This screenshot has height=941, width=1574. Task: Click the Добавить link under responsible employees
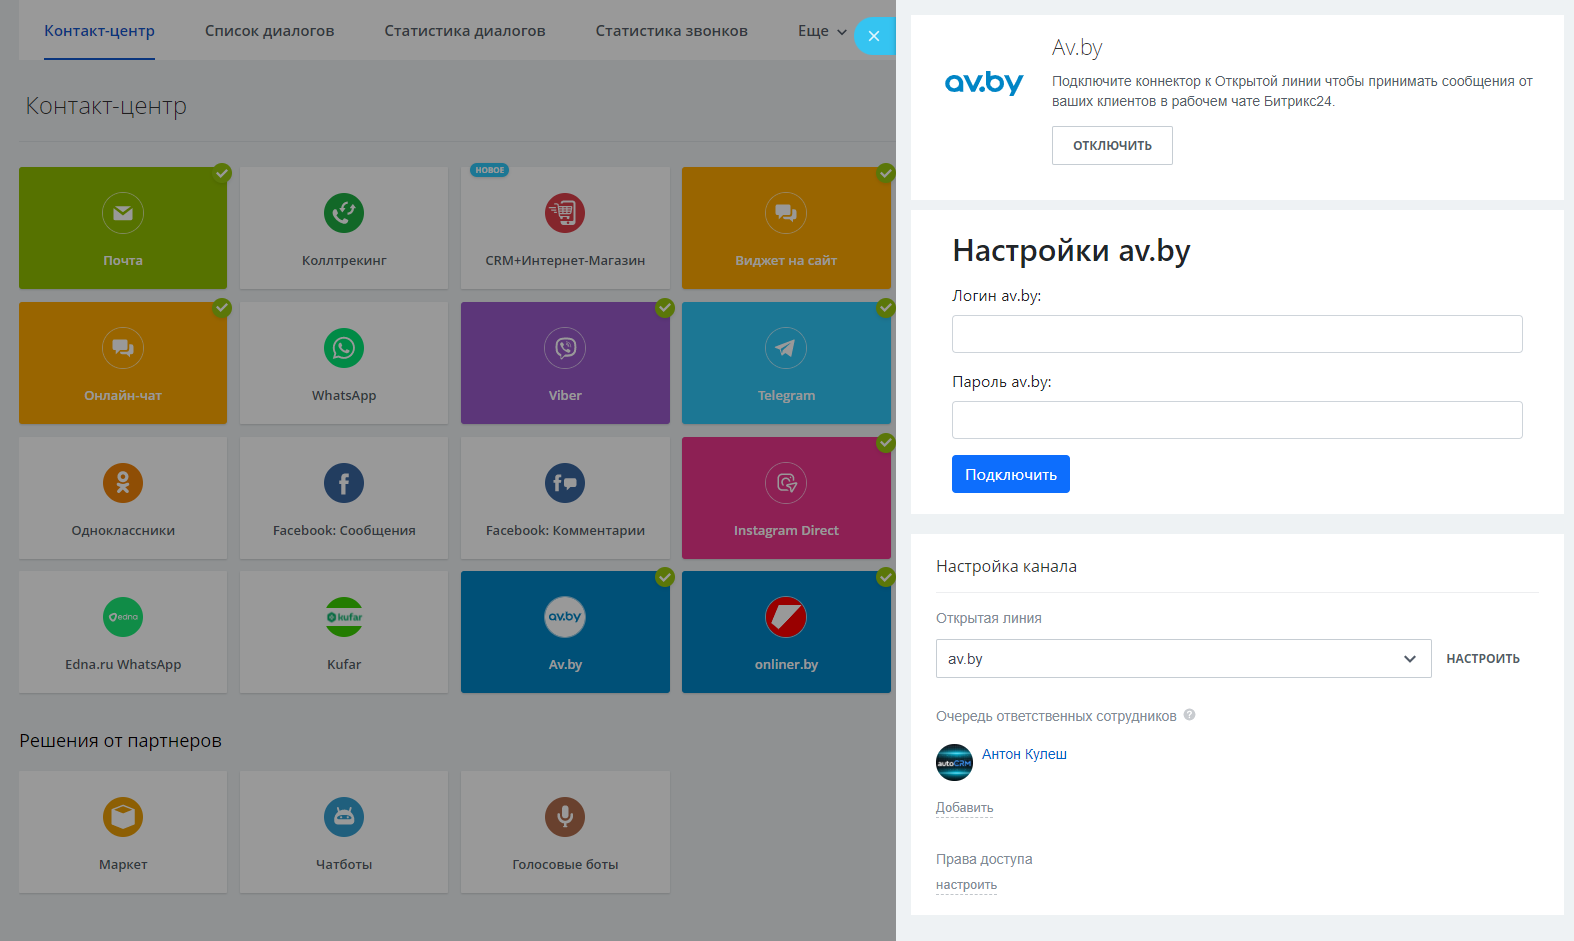(x=964, y=808)
